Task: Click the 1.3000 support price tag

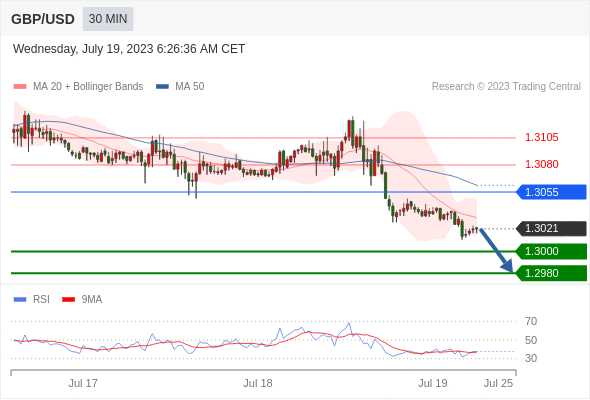Action: (551, 251)
